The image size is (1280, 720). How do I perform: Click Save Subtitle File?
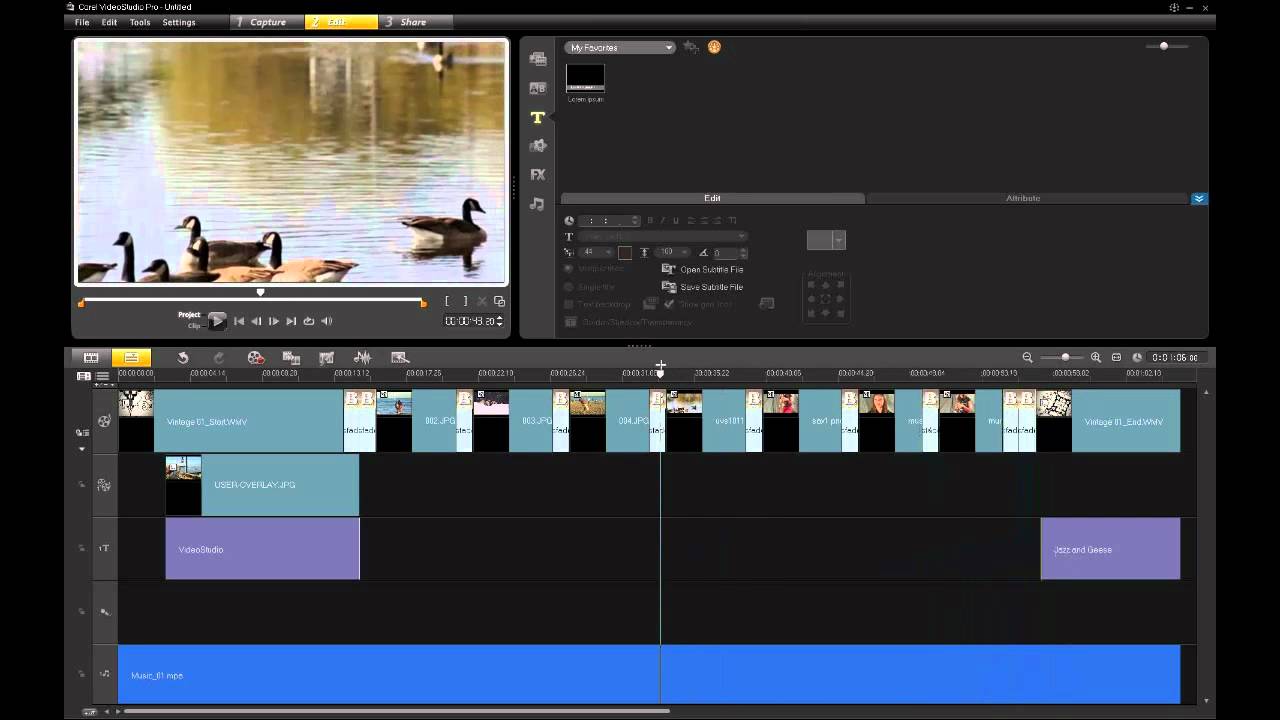pyautogui.click(x=703, y=287)
